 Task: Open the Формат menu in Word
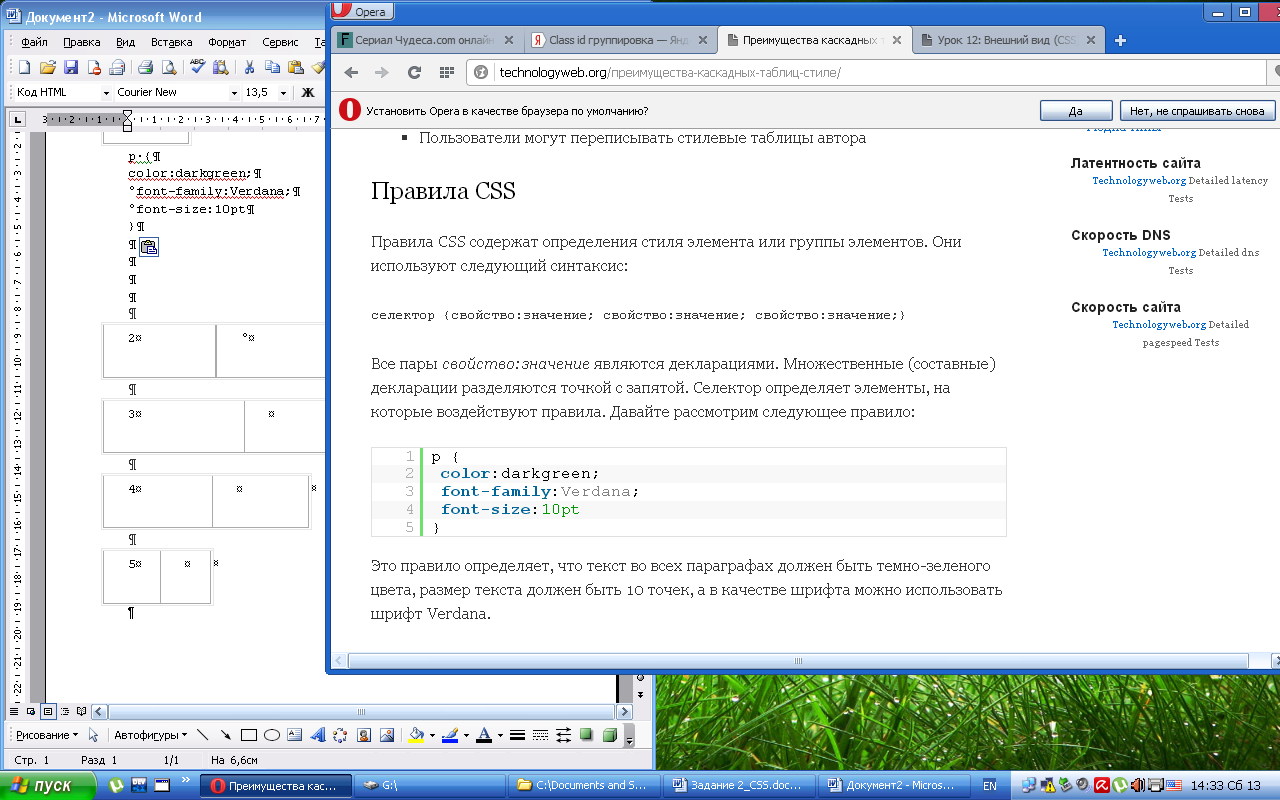[x=227, y=43]
